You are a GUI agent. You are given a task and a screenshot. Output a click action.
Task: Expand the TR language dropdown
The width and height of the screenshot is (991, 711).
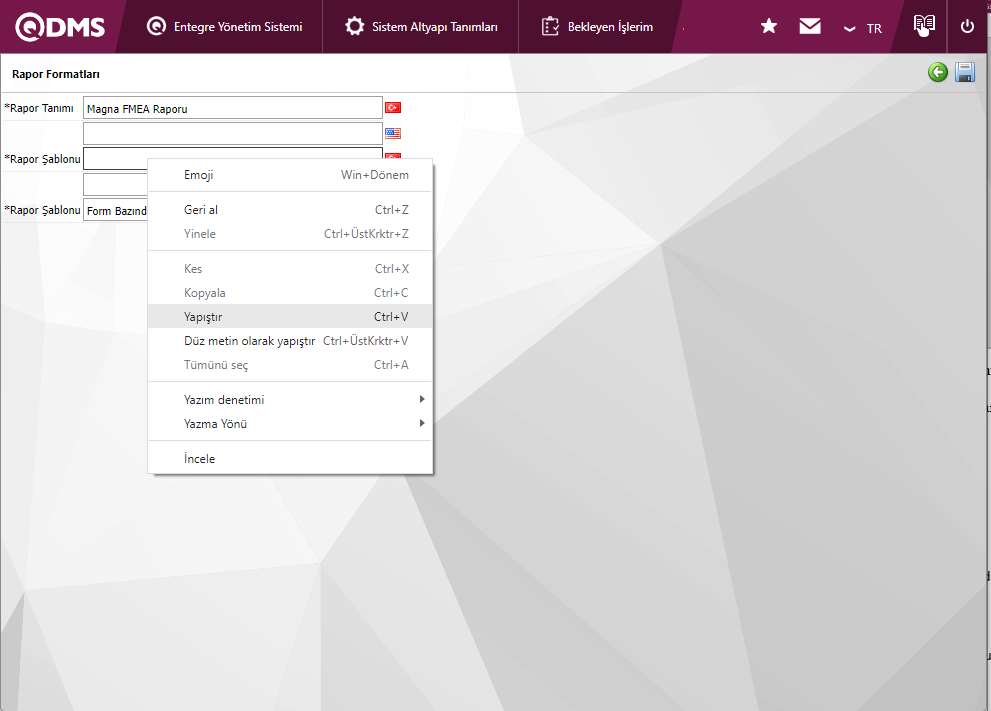coord(863,28)
